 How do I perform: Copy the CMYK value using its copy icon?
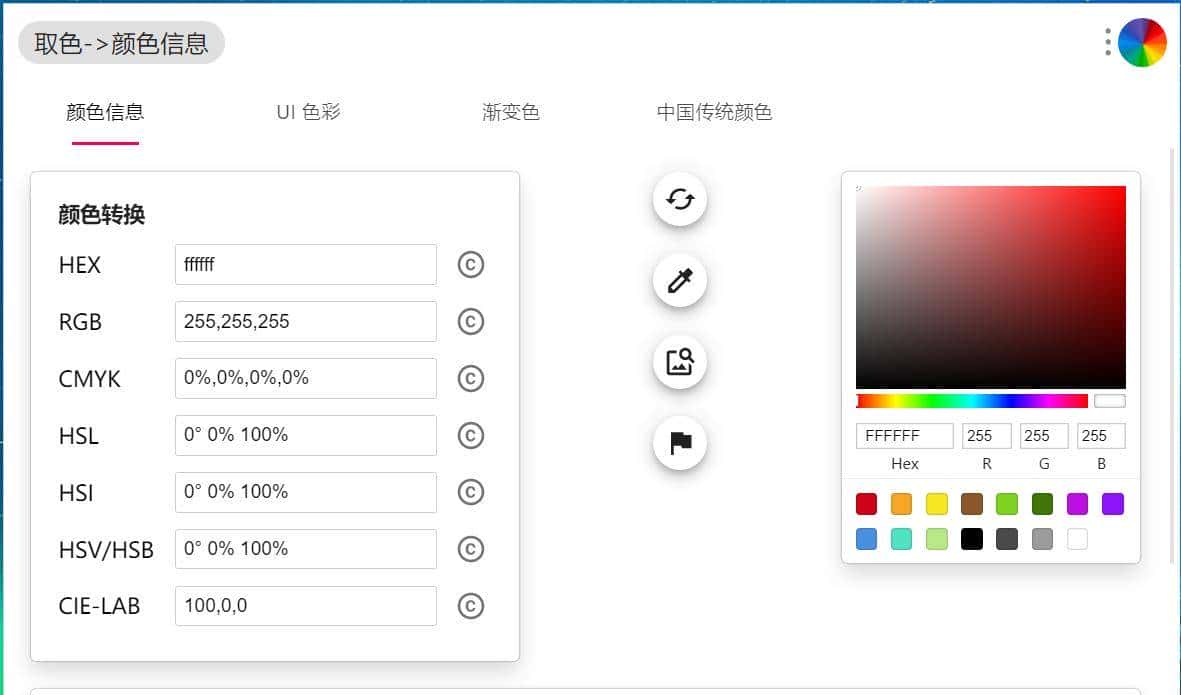pos(470,378)
